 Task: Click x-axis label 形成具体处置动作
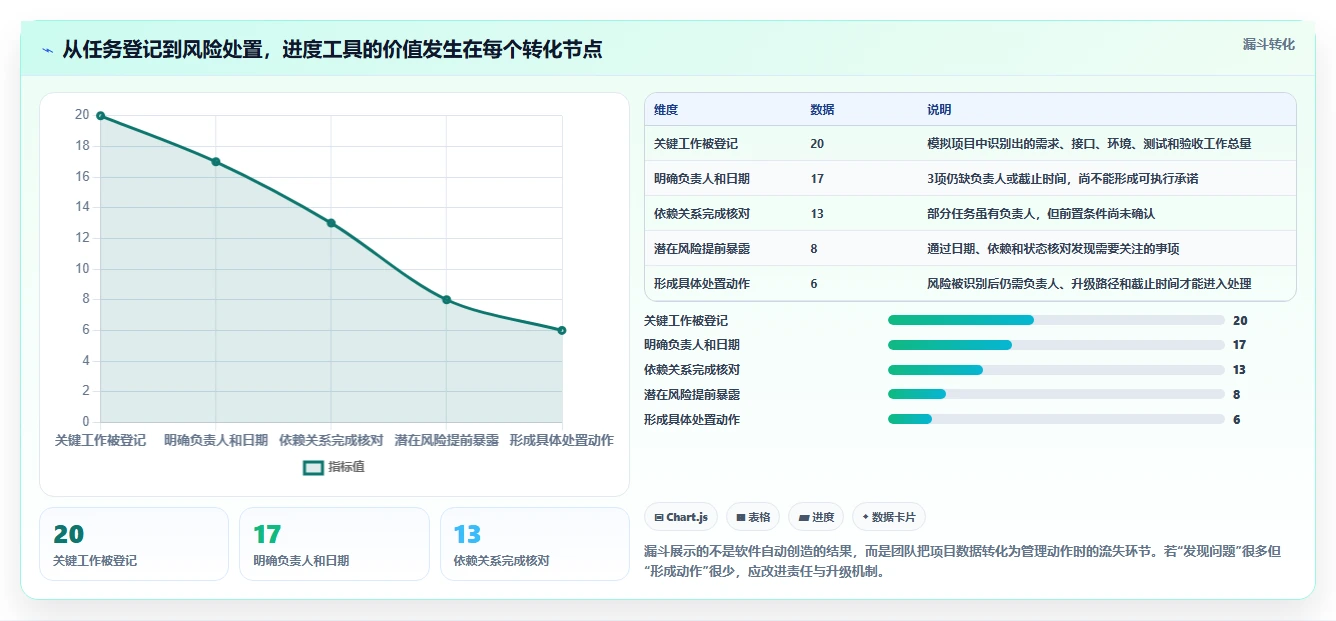[x=561, y=440]
